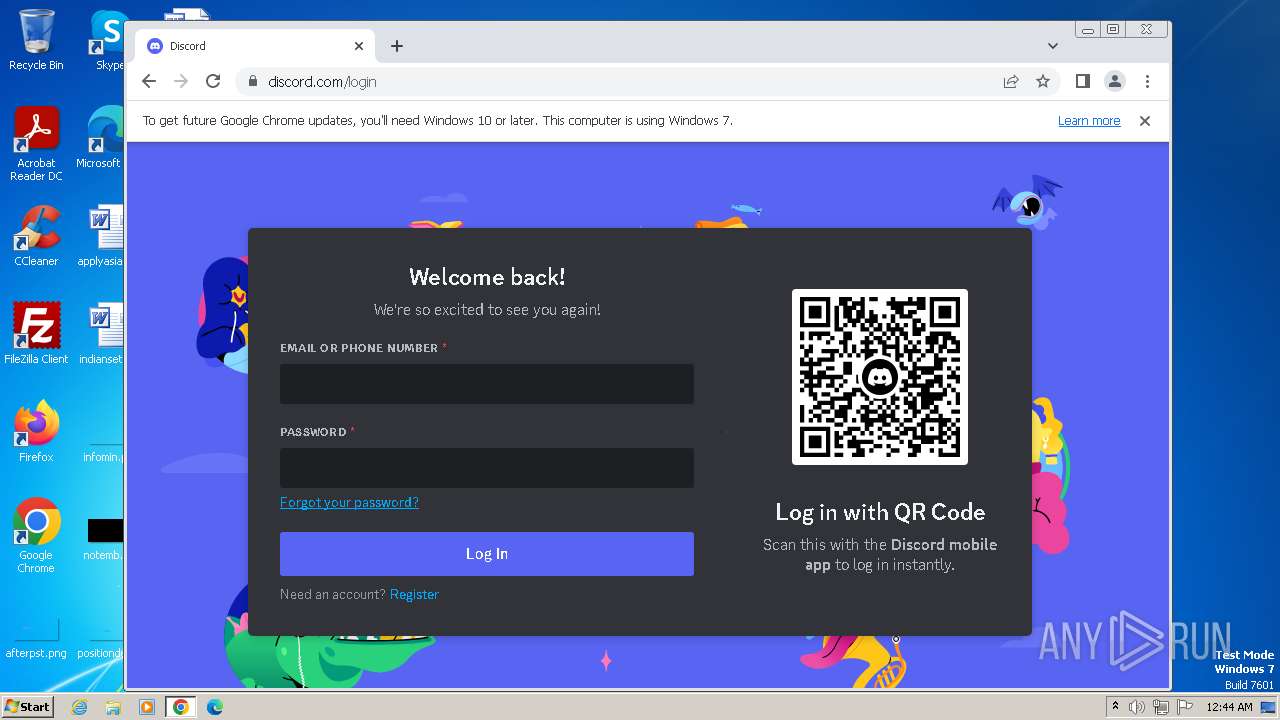Open Chrome's side panel icon
This screenshot has height=720, width=1280.
[1083, 82]
